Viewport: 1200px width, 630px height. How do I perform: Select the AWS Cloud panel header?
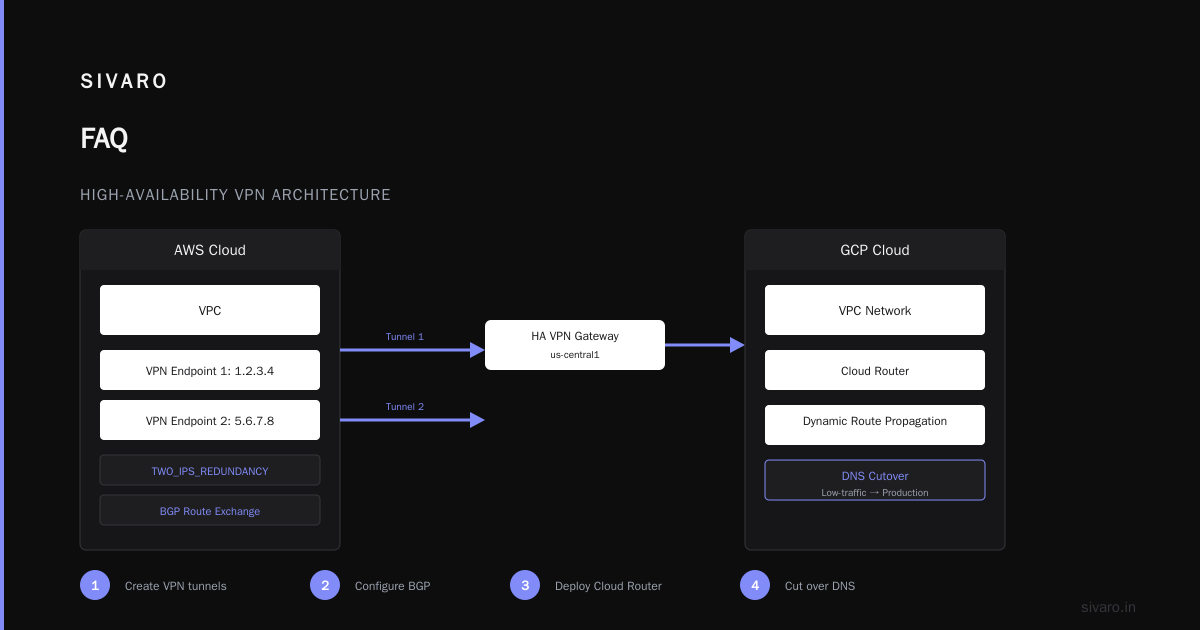(210, 250)
